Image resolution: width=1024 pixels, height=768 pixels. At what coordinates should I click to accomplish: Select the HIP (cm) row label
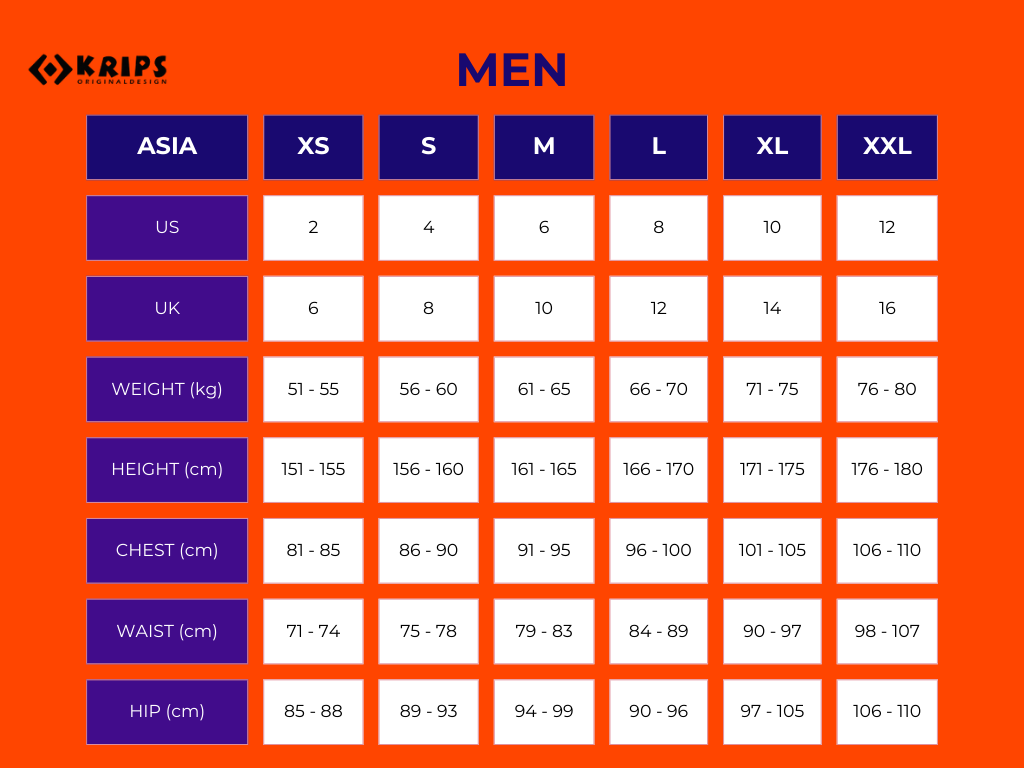[x=167, y=712]
